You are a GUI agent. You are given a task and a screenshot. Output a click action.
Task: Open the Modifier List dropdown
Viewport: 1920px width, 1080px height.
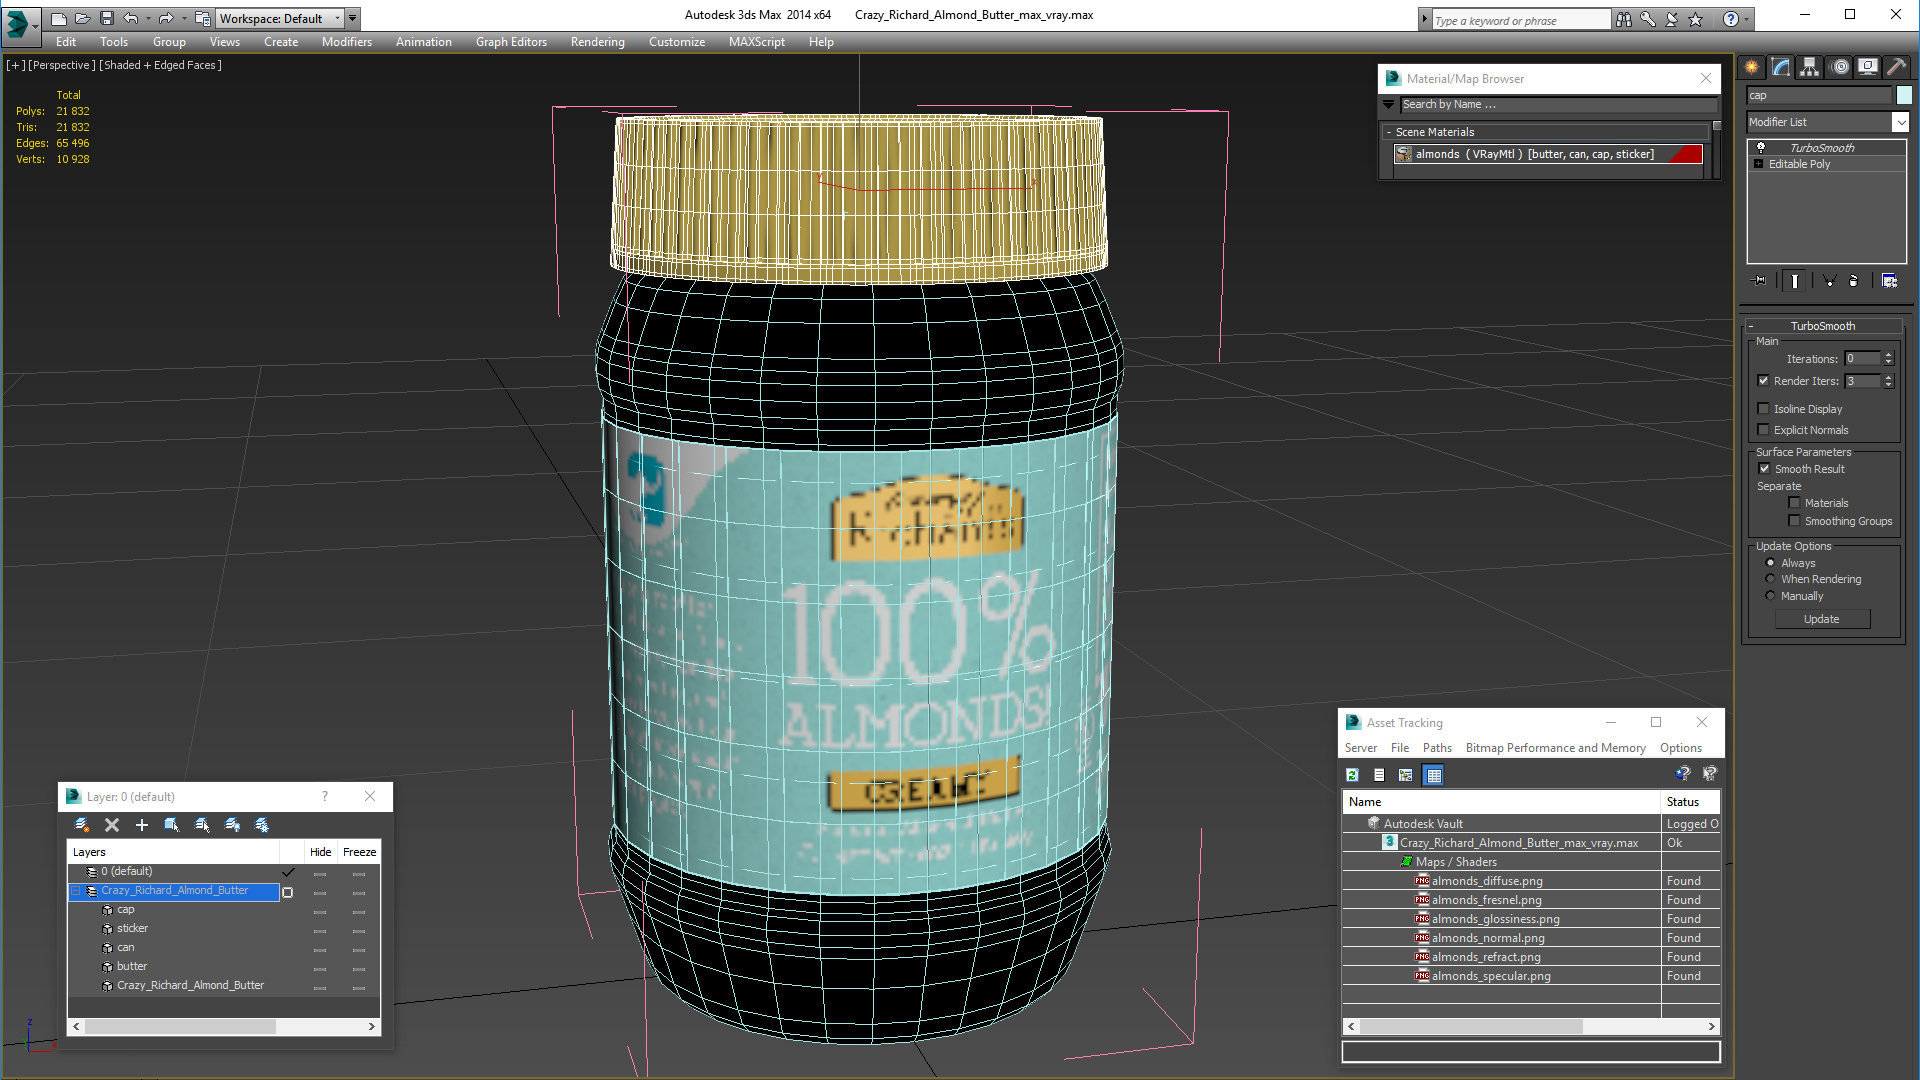1900,122
